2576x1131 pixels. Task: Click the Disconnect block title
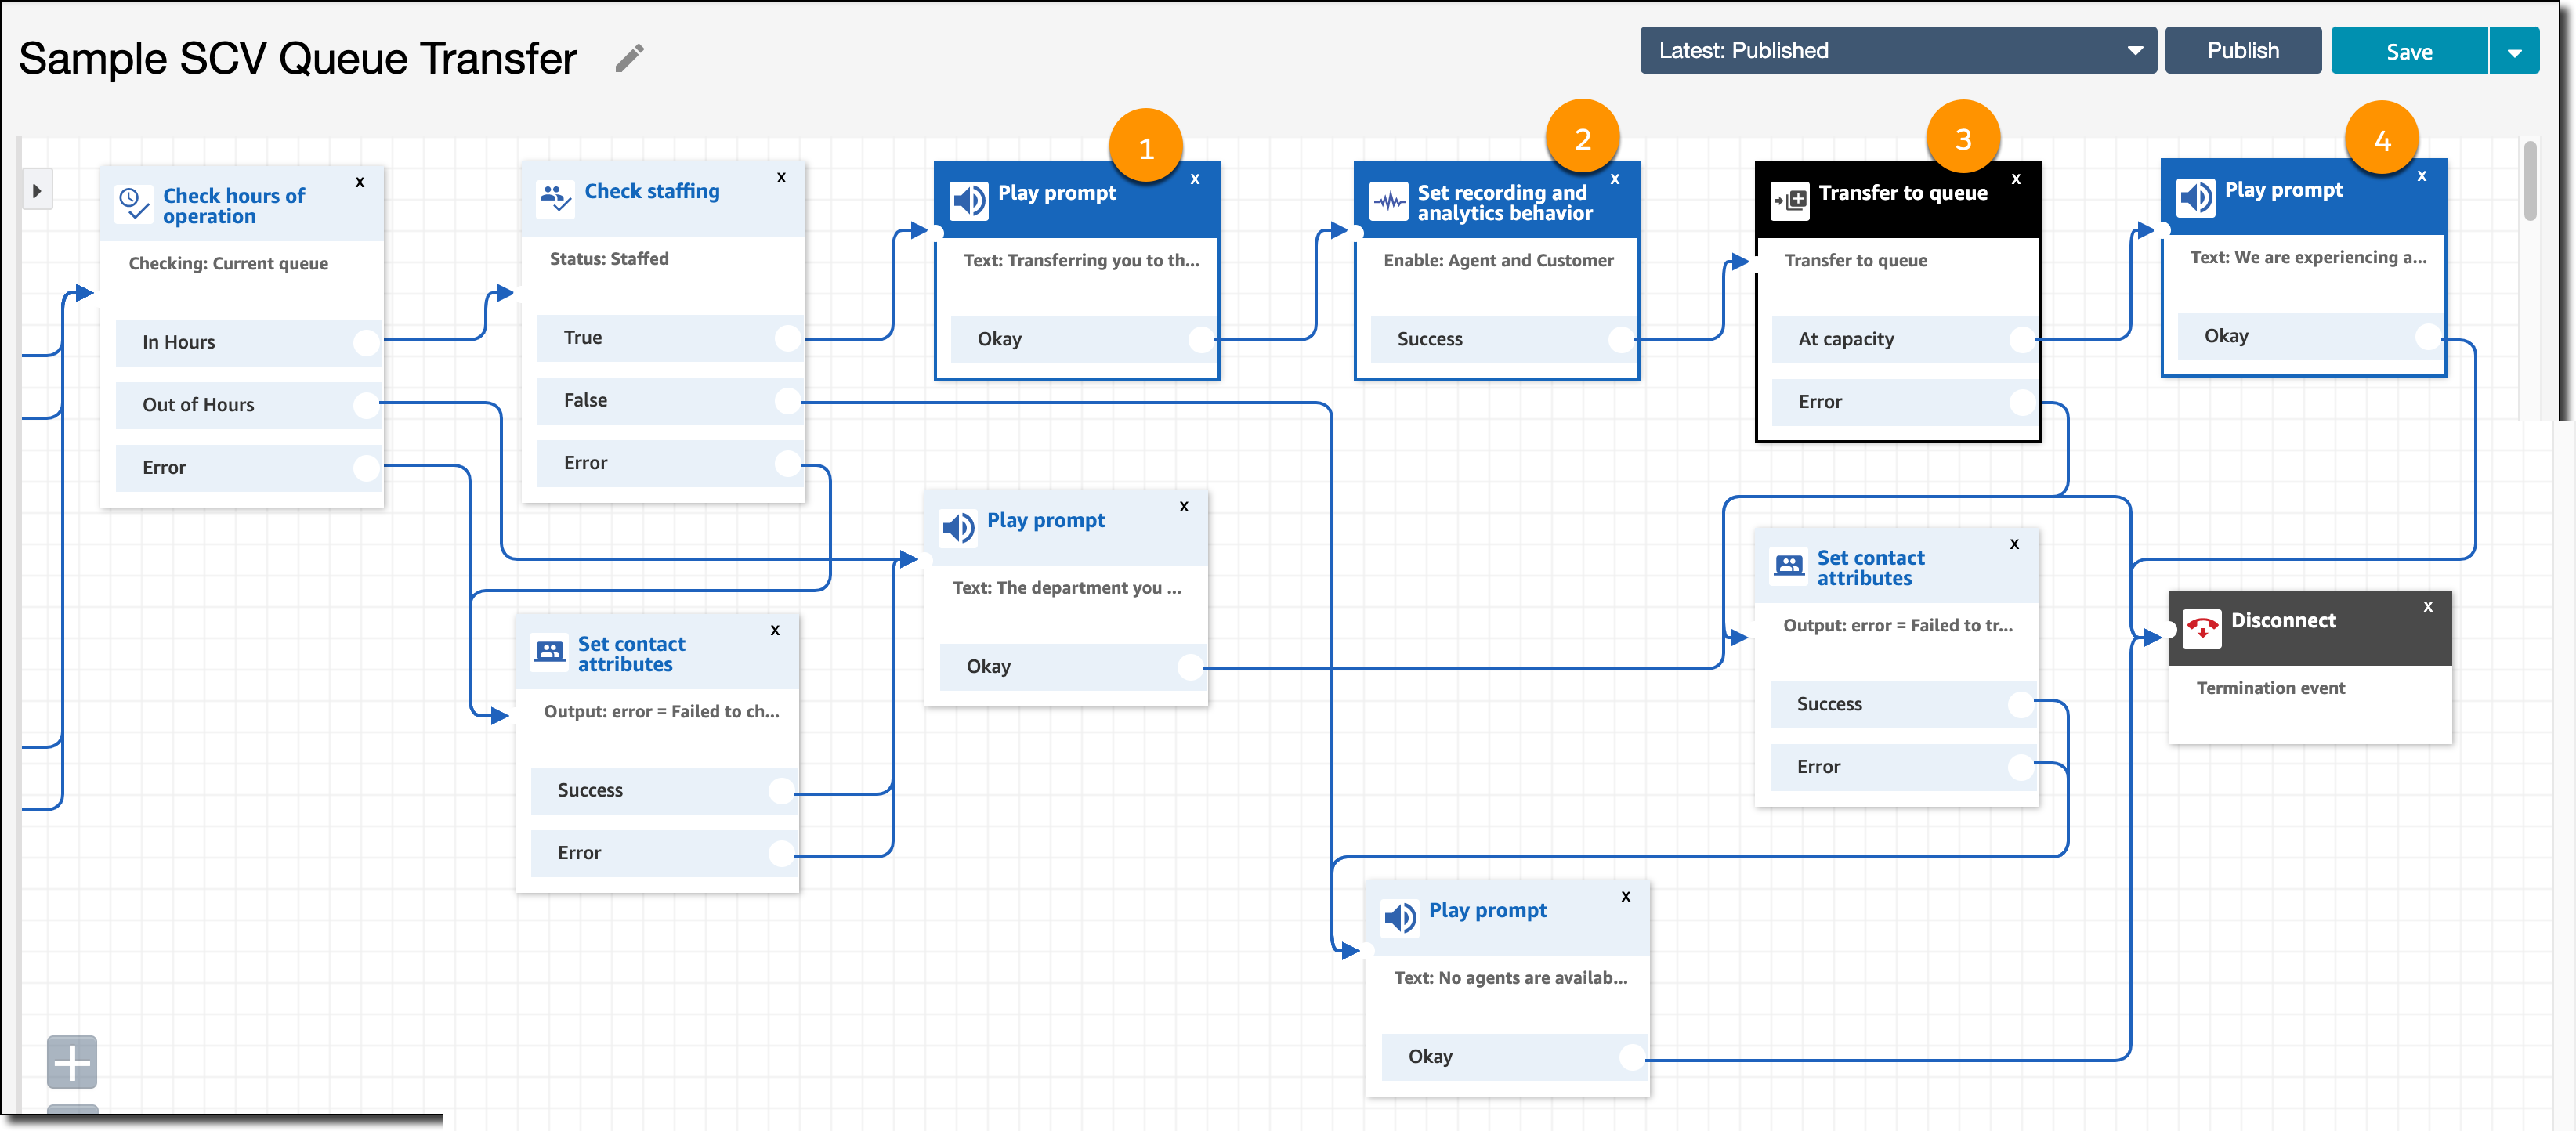(2283, 621)
